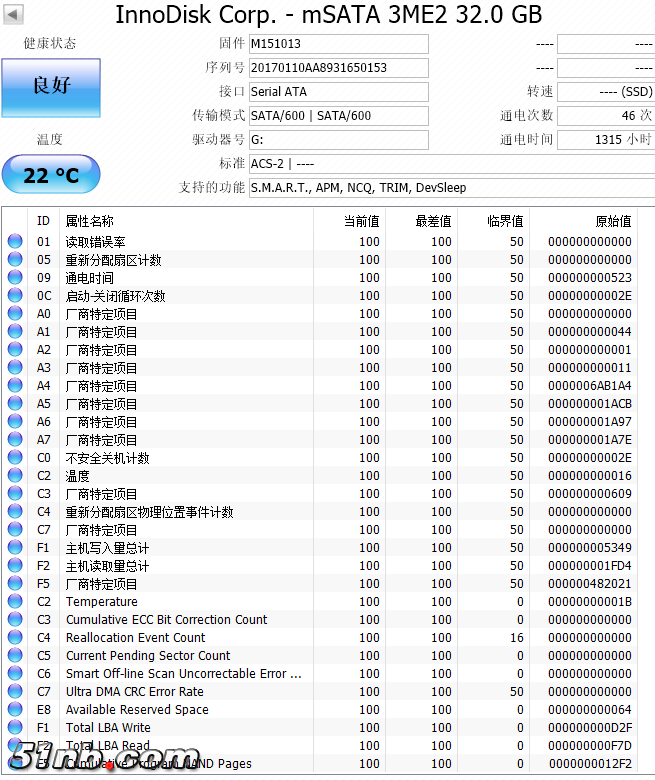Click the 良好 health status button
Image resolution: width=655 pixels, height=780 pixels.
click(x=51, y=88)
